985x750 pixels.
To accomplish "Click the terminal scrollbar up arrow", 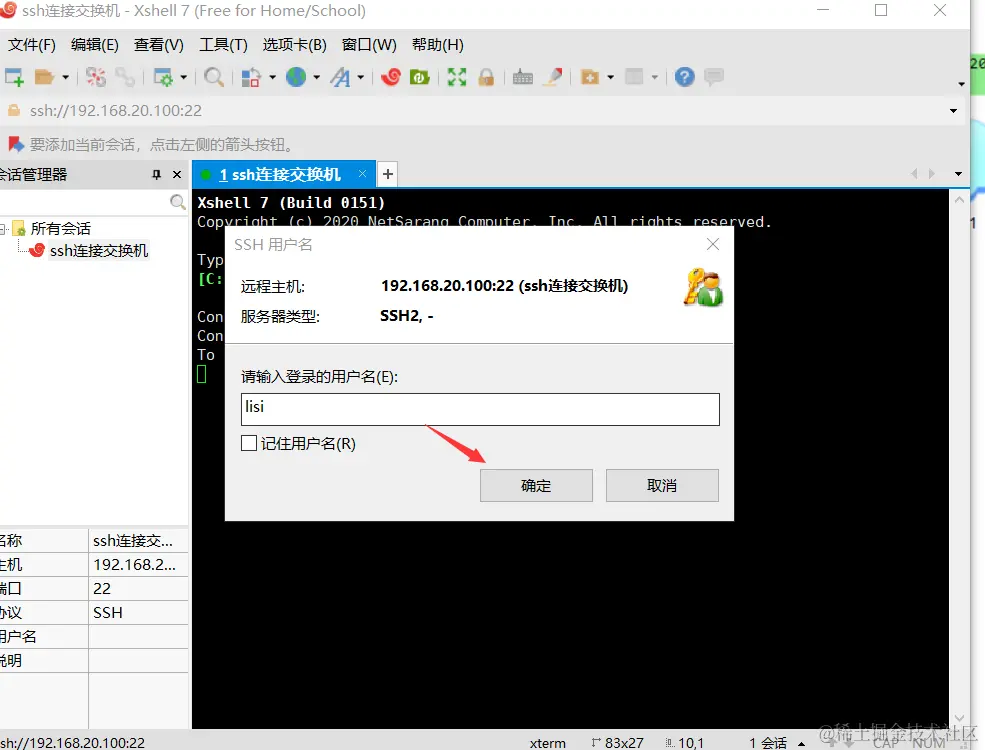I will pyautogui.click(x=959, y=200).
